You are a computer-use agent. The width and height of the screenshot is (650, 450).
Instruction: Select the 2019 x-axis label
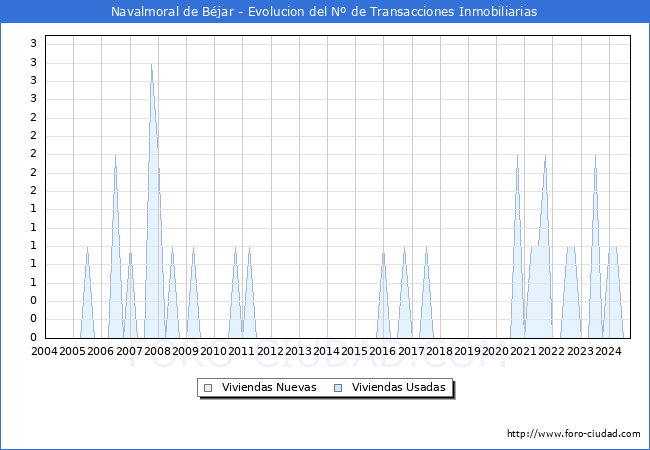467,351
